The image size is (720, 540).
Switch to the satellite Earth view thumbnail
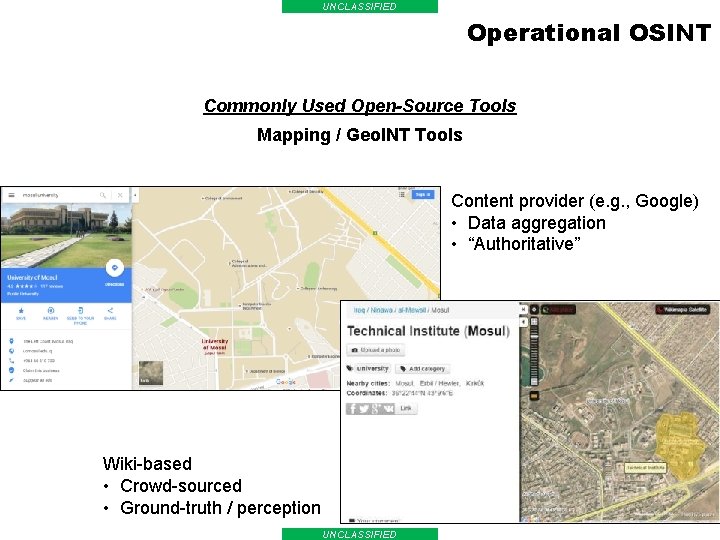[151, 372]
